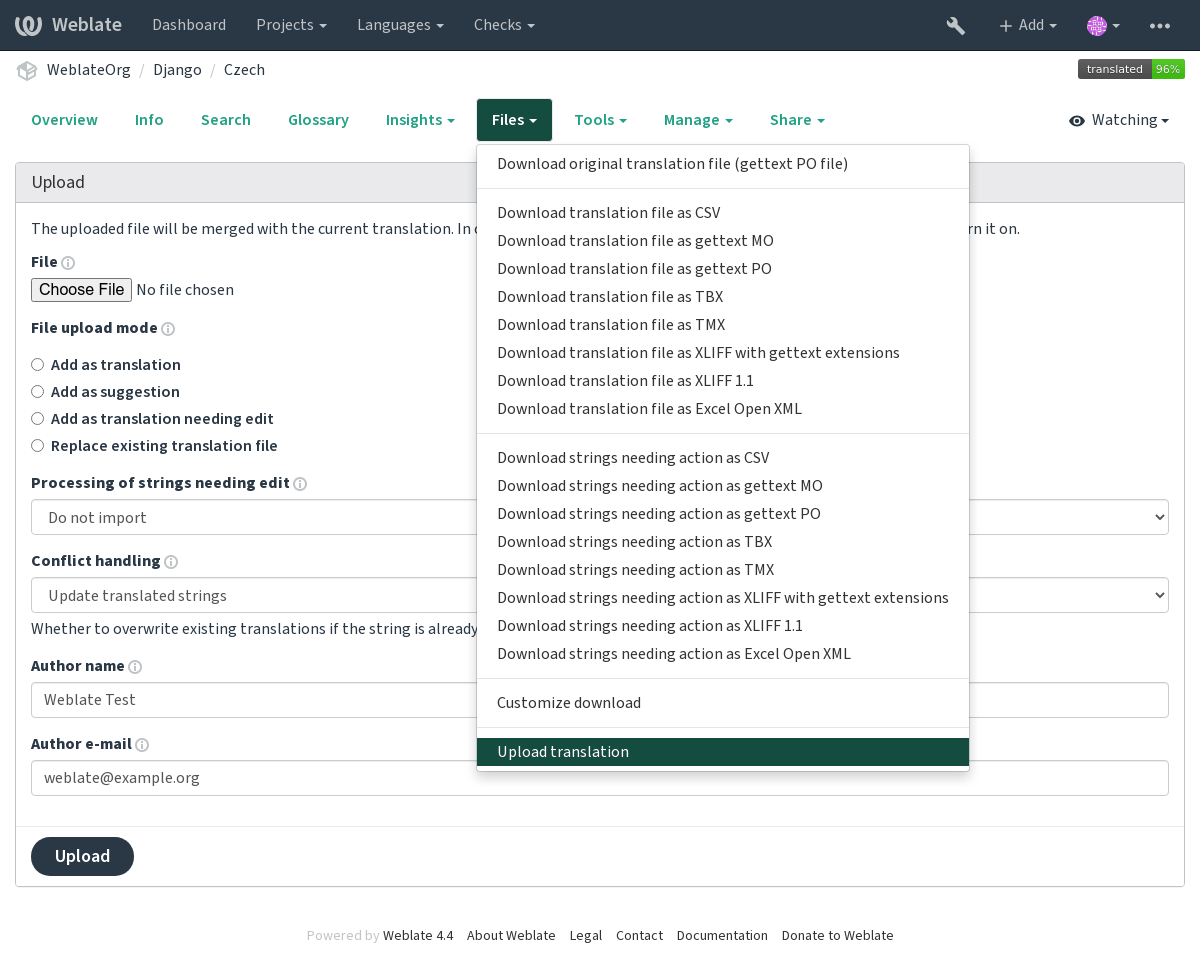
Task: Open About Weblate footer link
Action: (511, 936)
